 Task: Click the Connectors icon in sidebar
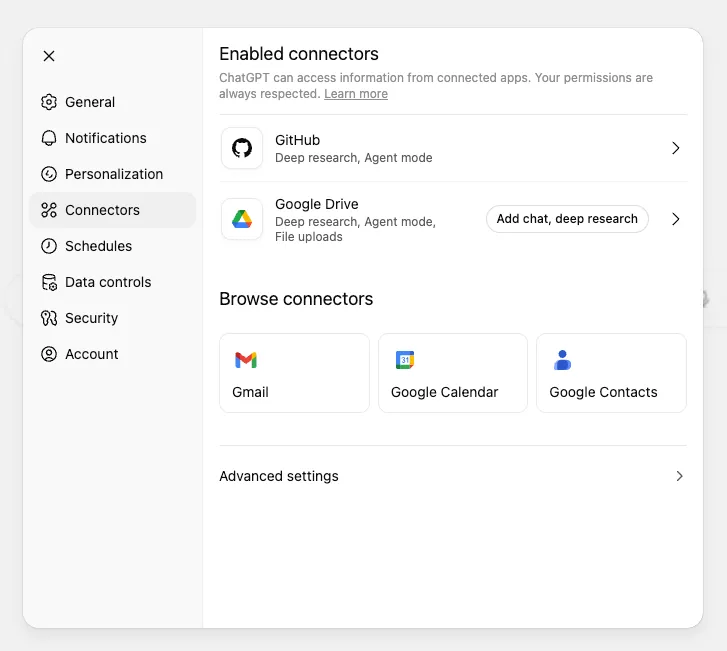[x=49, y=210]
